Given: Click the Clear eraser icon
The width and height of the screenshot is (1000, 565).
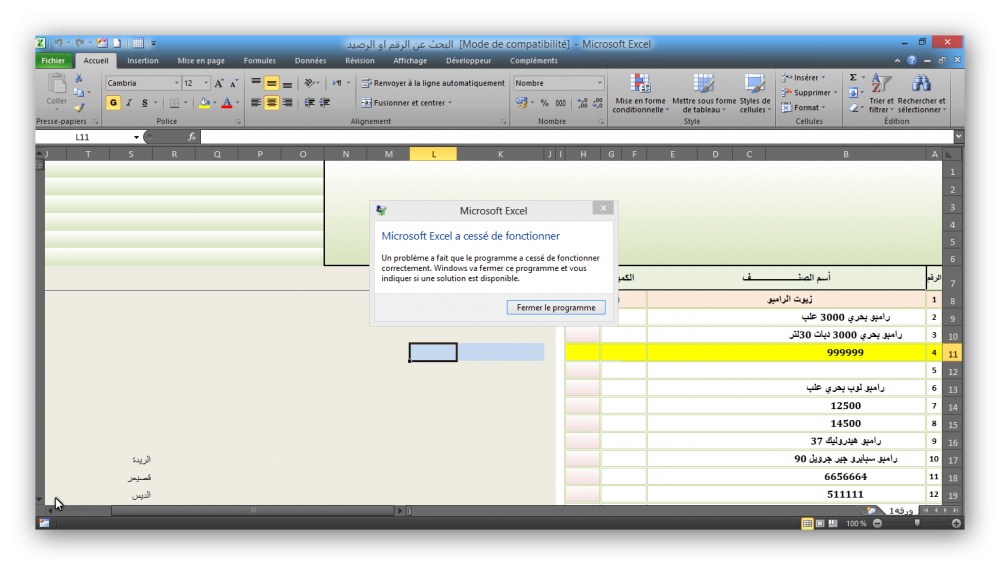Looking at the screenshot, I should [853, 108].
